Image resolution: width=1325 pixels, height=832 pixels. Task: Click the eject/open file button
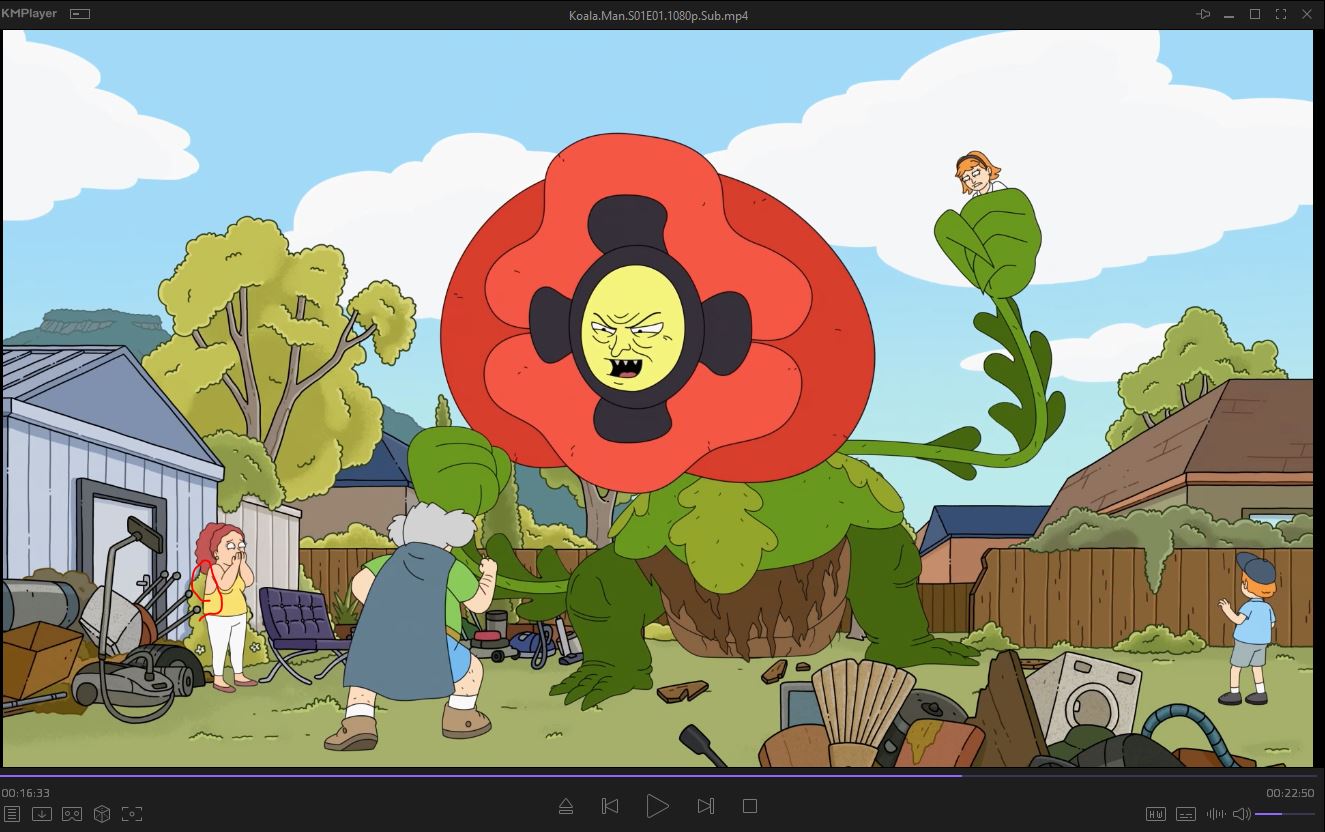click(565, 806)
